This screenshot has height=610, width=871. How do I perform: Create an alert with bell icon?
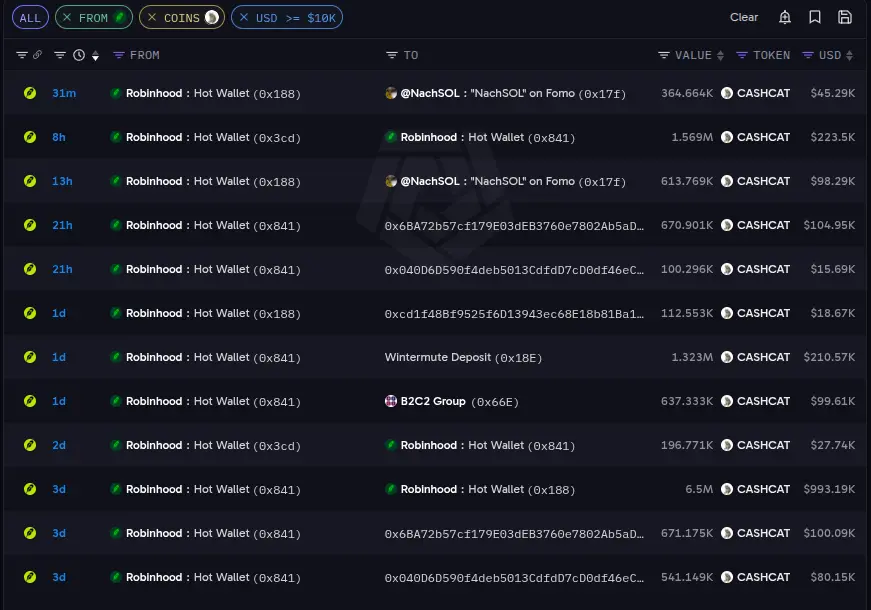click(x=785, y=17)
